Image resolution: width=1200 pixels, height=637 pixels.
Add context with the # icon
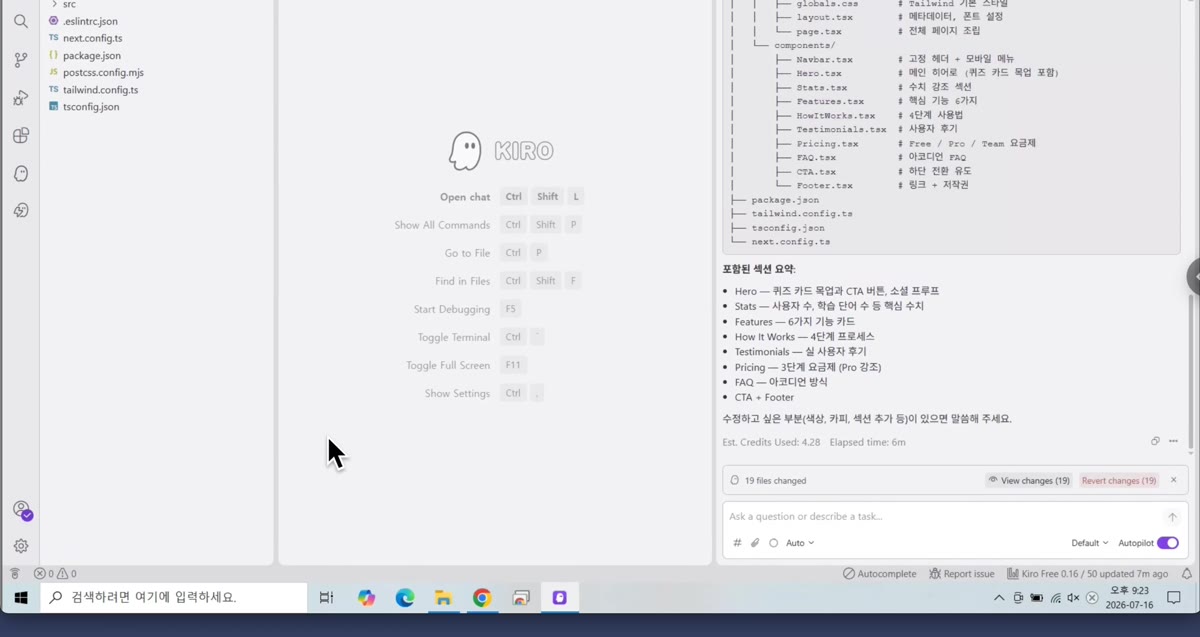point(737,543)
